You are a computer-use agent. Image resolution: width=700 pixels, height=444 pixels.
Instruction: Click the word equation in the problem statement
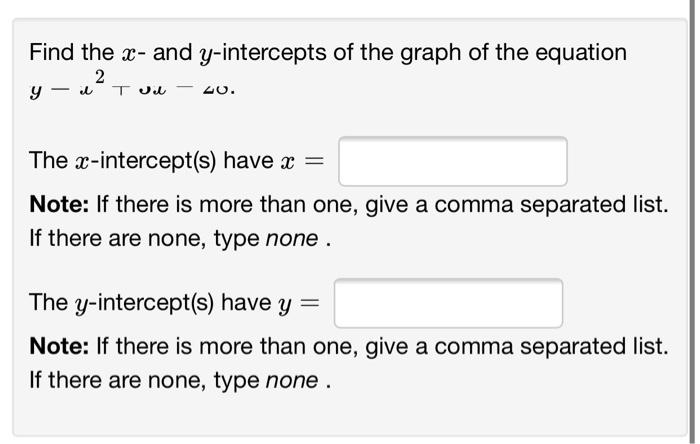pos(581,54)
